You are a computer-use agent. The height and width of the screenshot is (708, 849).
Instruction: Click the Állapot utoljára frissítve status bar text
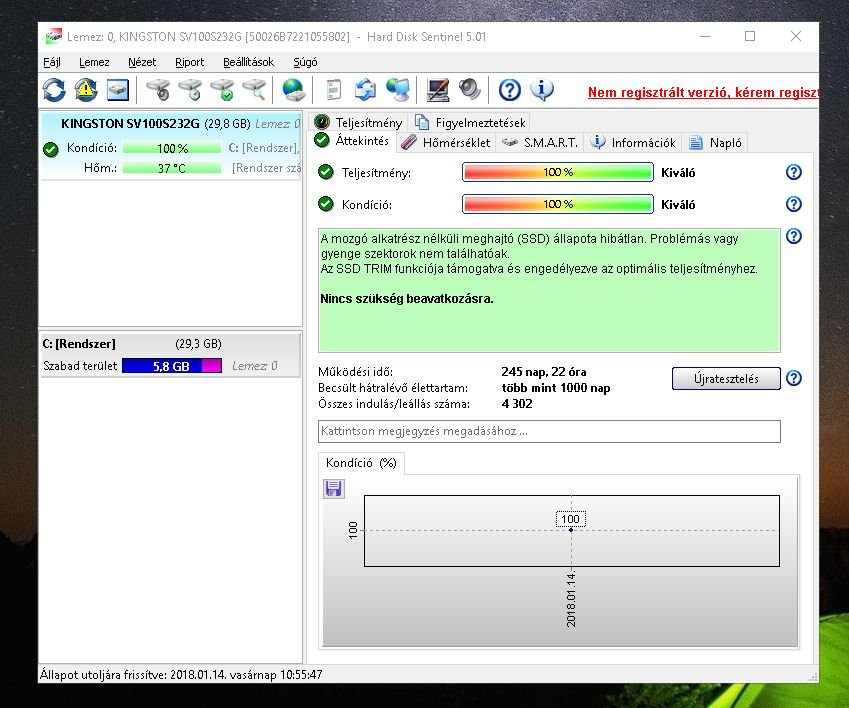point(181,674)
